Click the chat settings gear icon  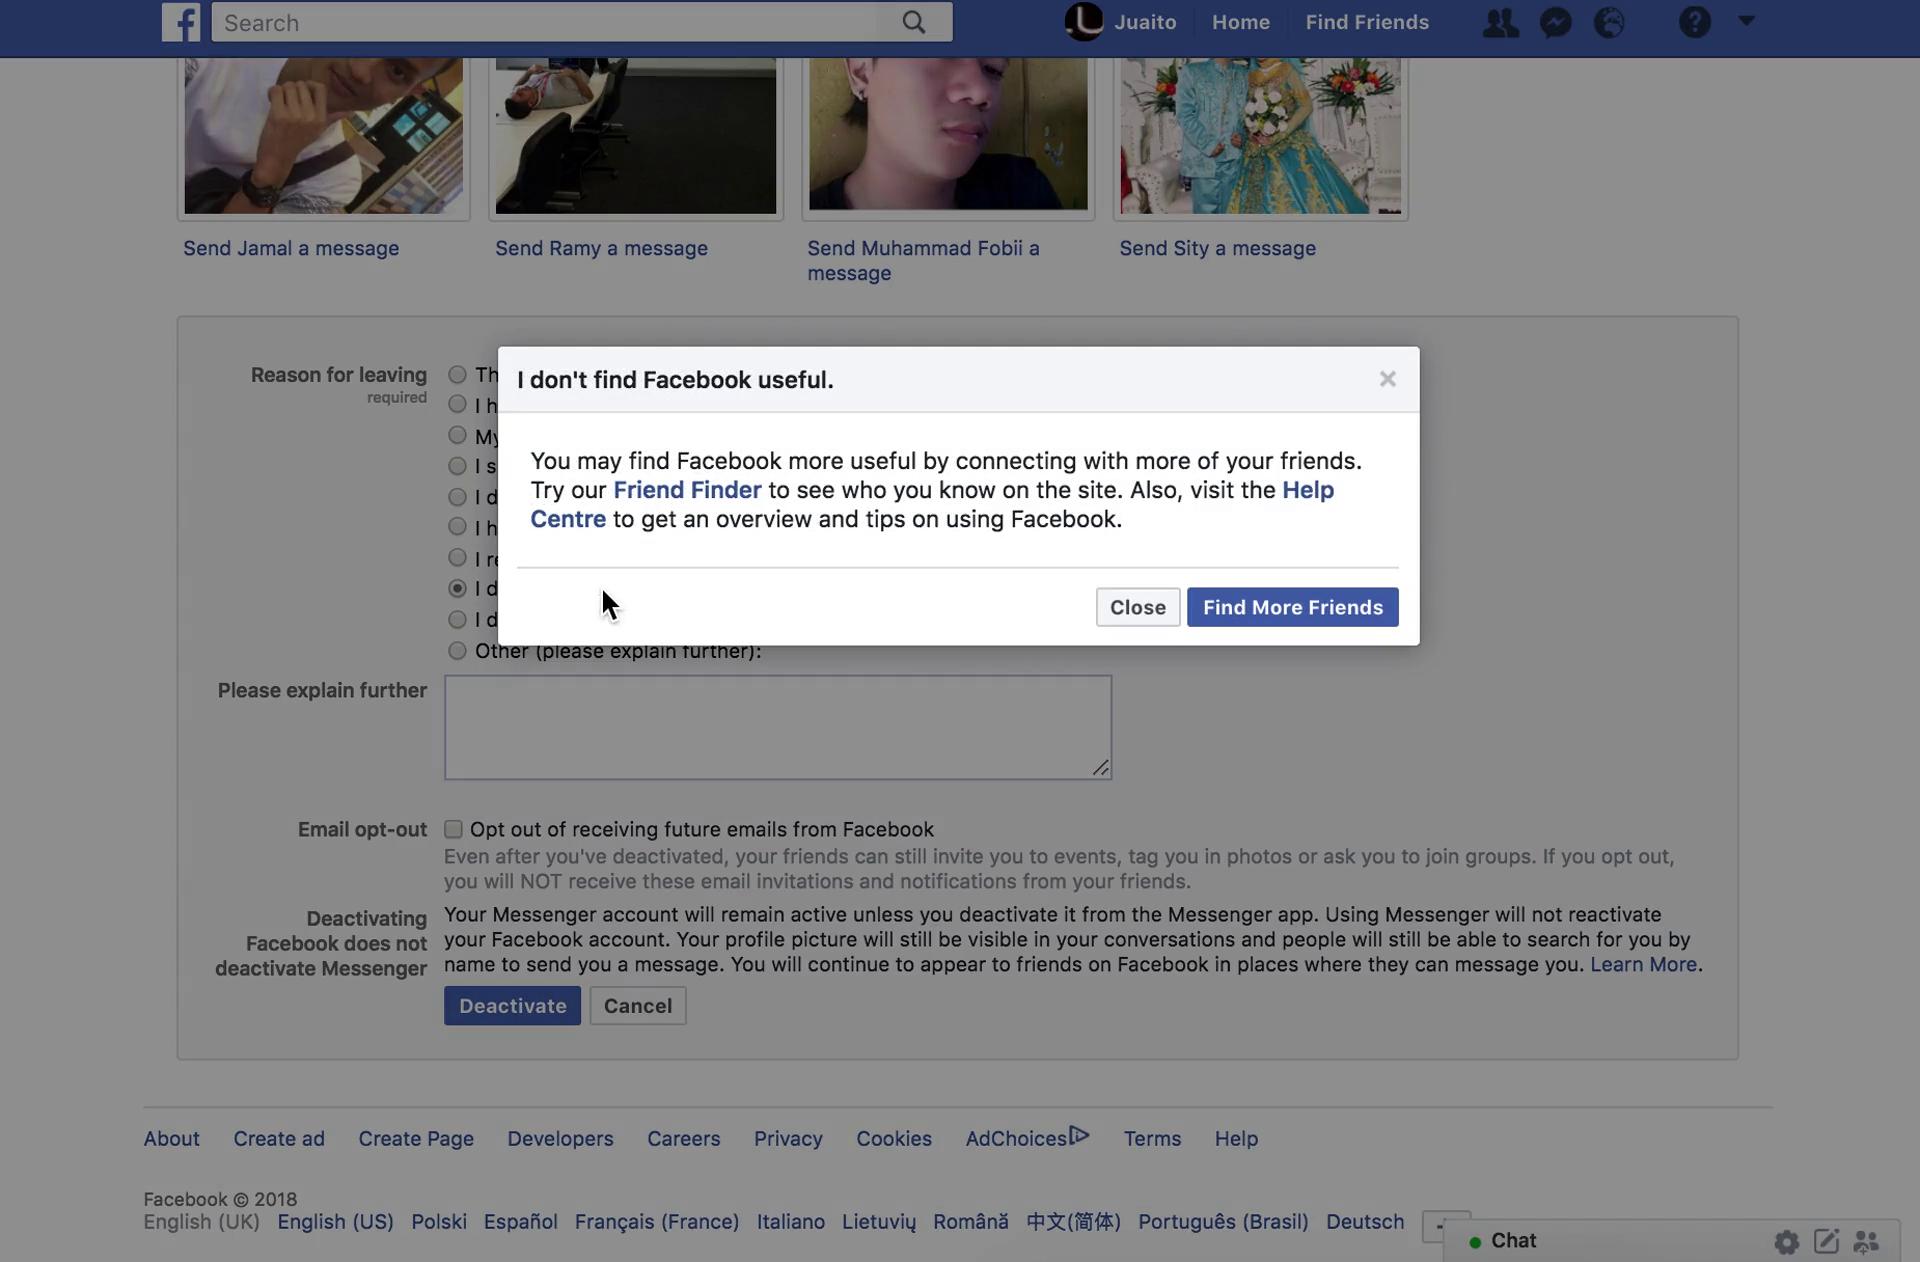1787,1242
